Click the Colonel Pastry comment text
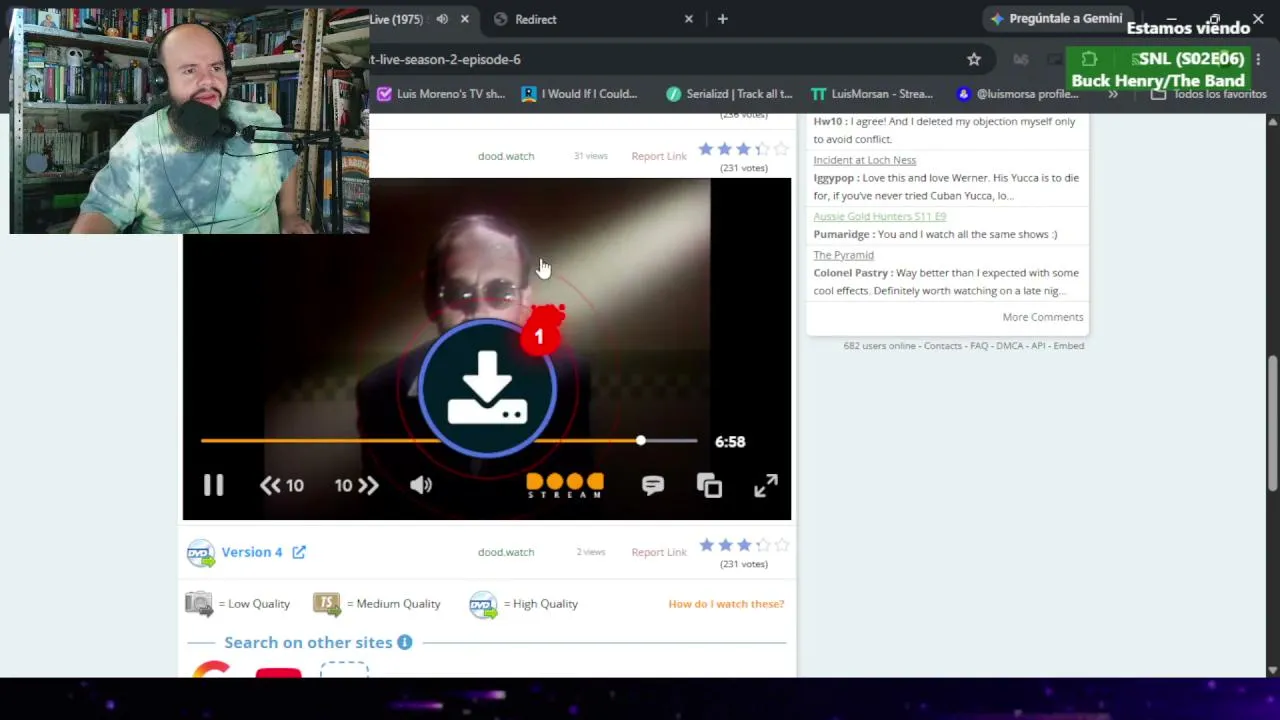This screenshot has width=1280, height=720. click(x=946, y=282)
